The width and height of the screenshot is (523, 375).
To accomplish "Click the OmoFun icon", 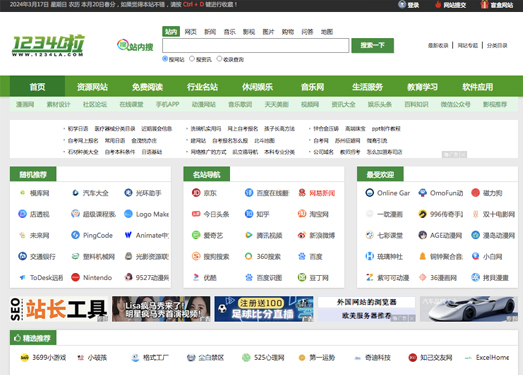I will (423, 193).
